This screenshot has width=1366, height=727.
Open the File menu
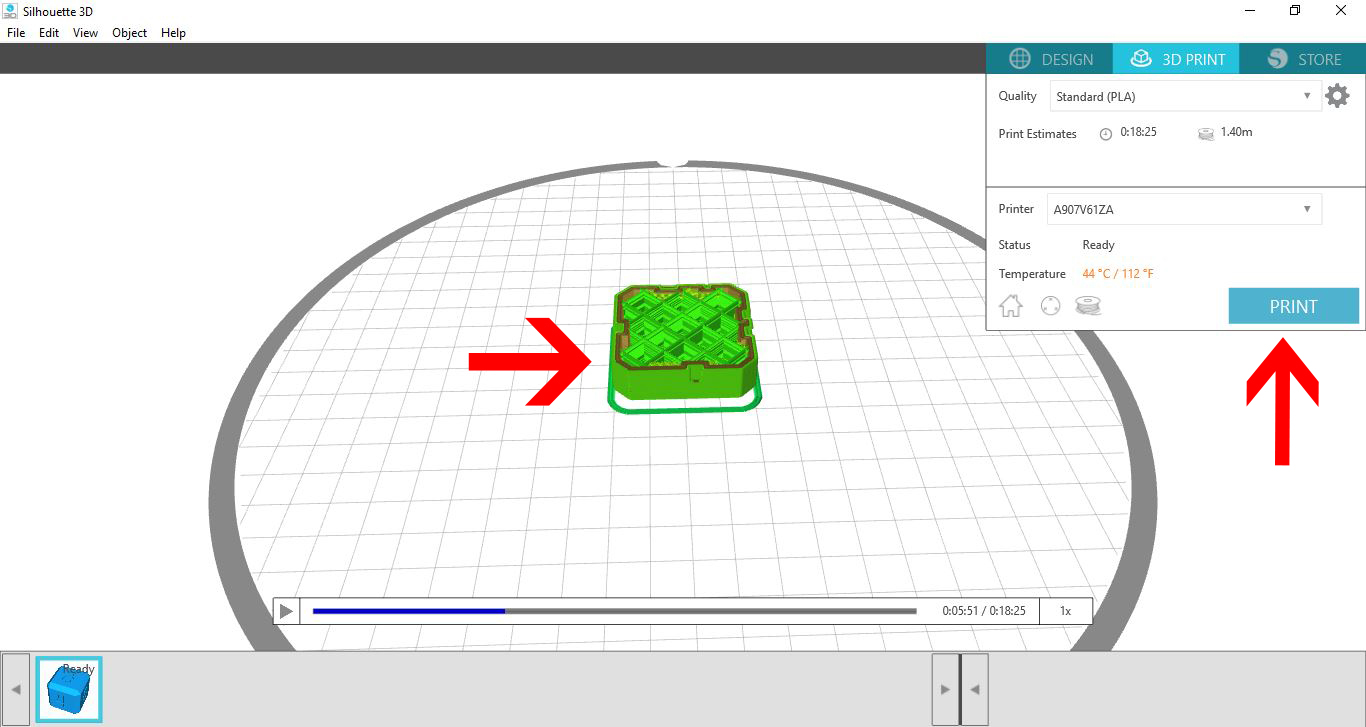[x=16, y=33]
